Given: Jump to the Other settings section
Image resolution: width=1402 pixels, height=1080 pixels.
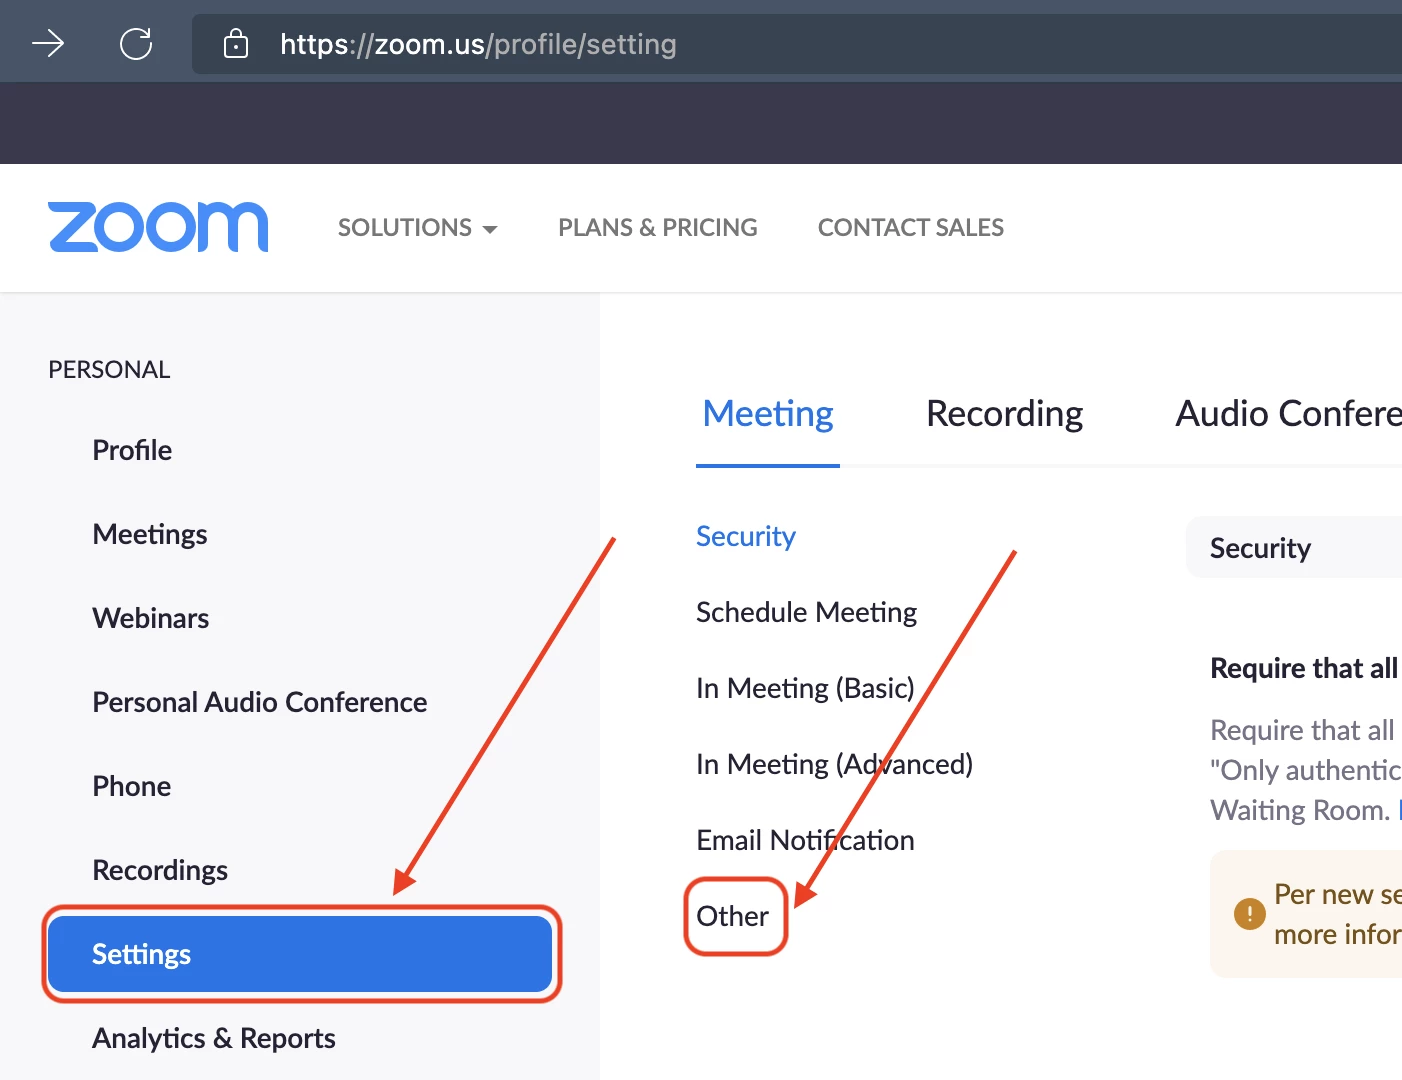Looking at the screenshot, I should point(733,916).
